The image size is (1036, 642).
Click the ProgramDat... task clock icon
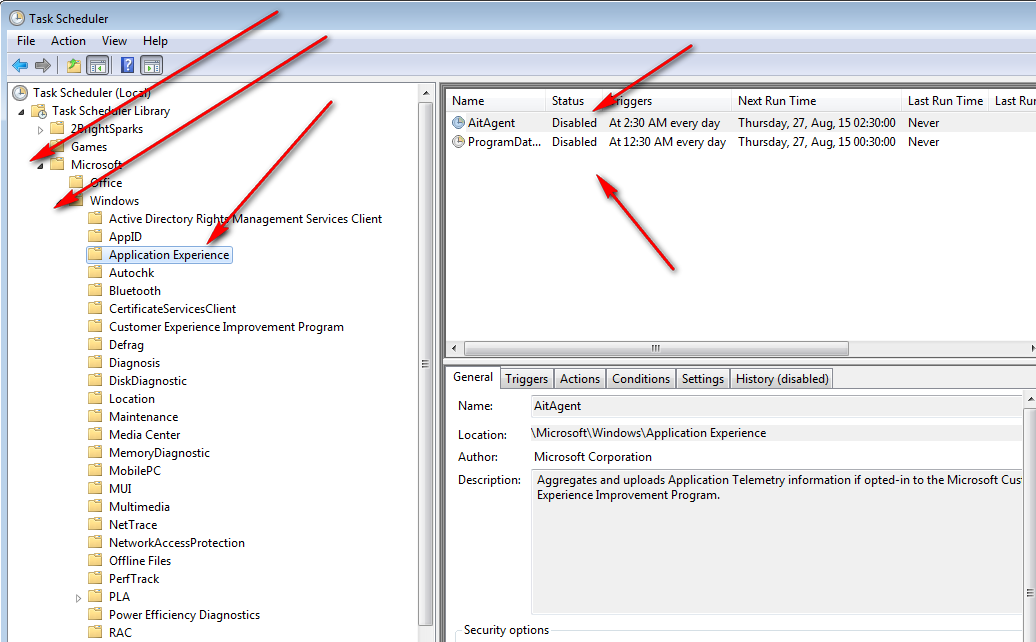click(458, 141)
